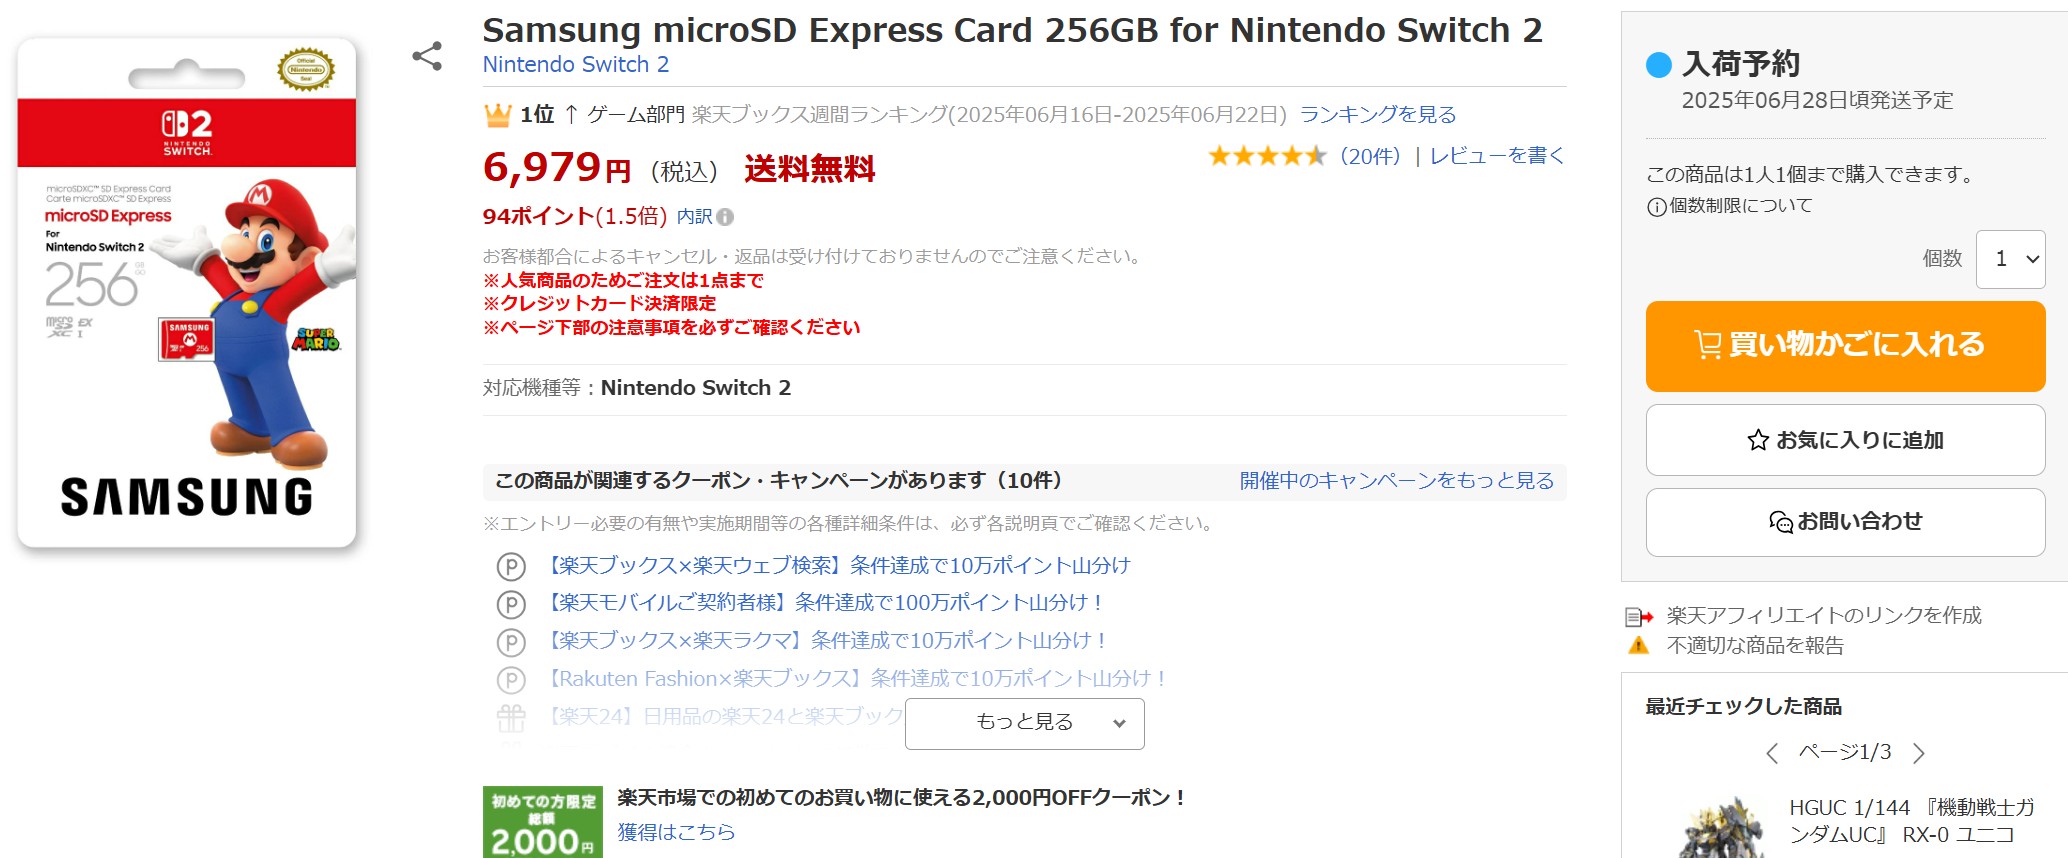This screenshot has width=2068, height=858.
Task: Open Nintendo Switch 2 category link
Action: point(575,65)
